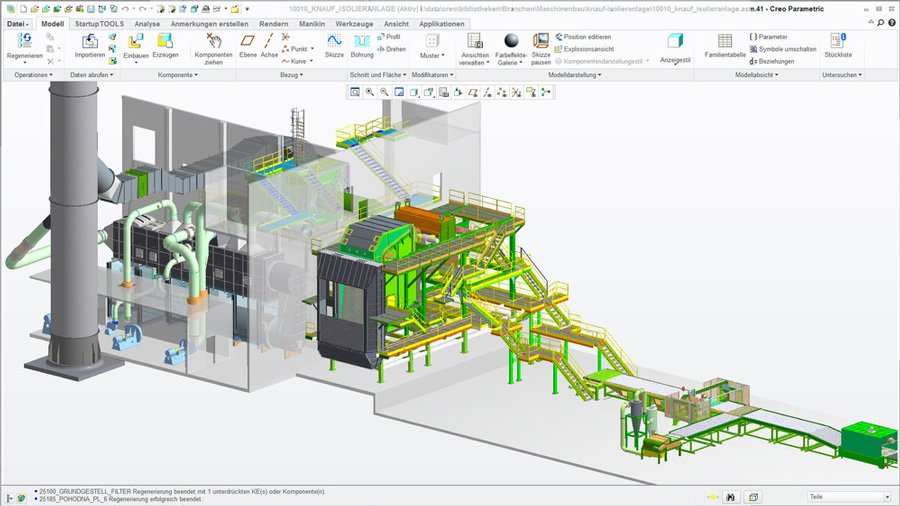Expand the Operationen group menu
Screen dimensions: 900x506
point(33,75)
